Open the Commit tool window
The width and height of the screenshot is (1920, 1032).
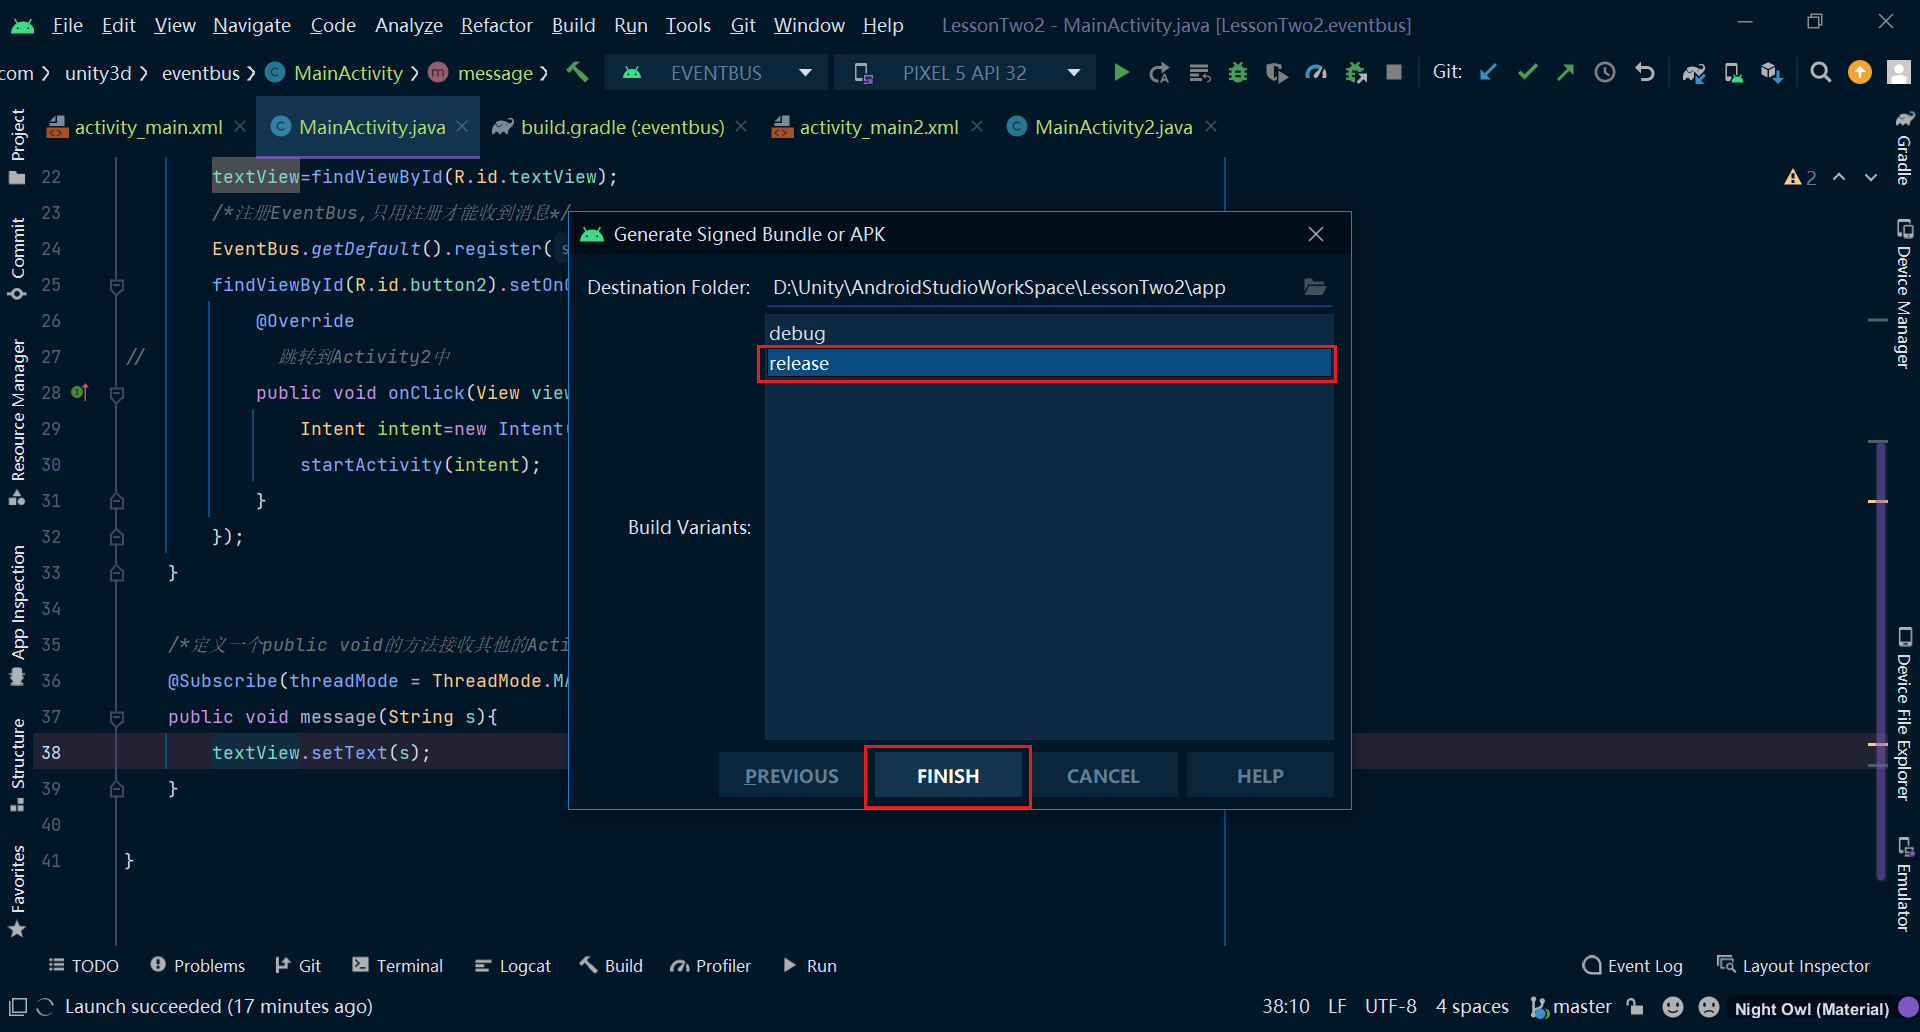(x=17, y=257)
